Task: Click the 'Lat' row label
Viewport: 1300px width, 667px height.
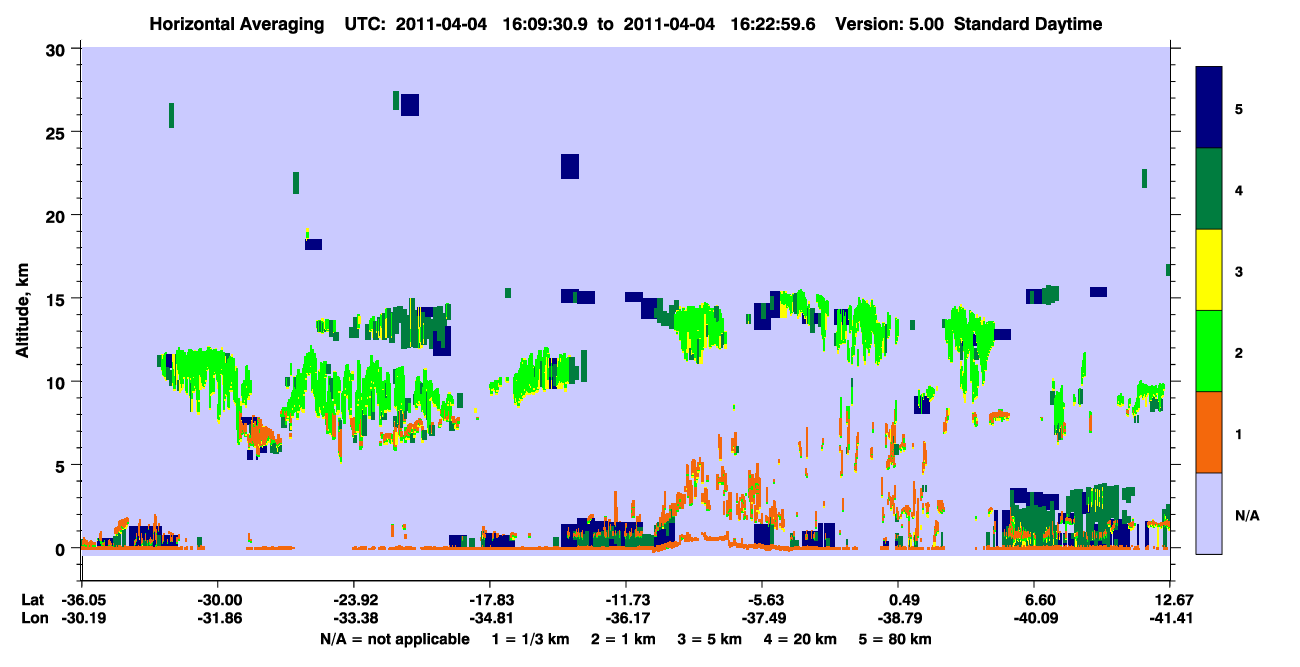Action: (32, 600)
